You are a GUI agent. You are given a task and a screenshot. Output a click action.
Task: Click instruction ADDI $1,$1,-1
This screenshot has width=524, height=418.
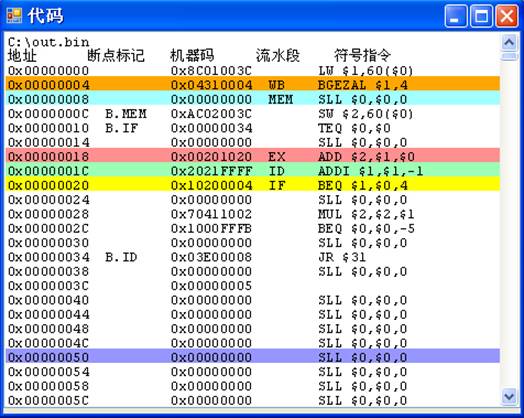coord(371,171)
